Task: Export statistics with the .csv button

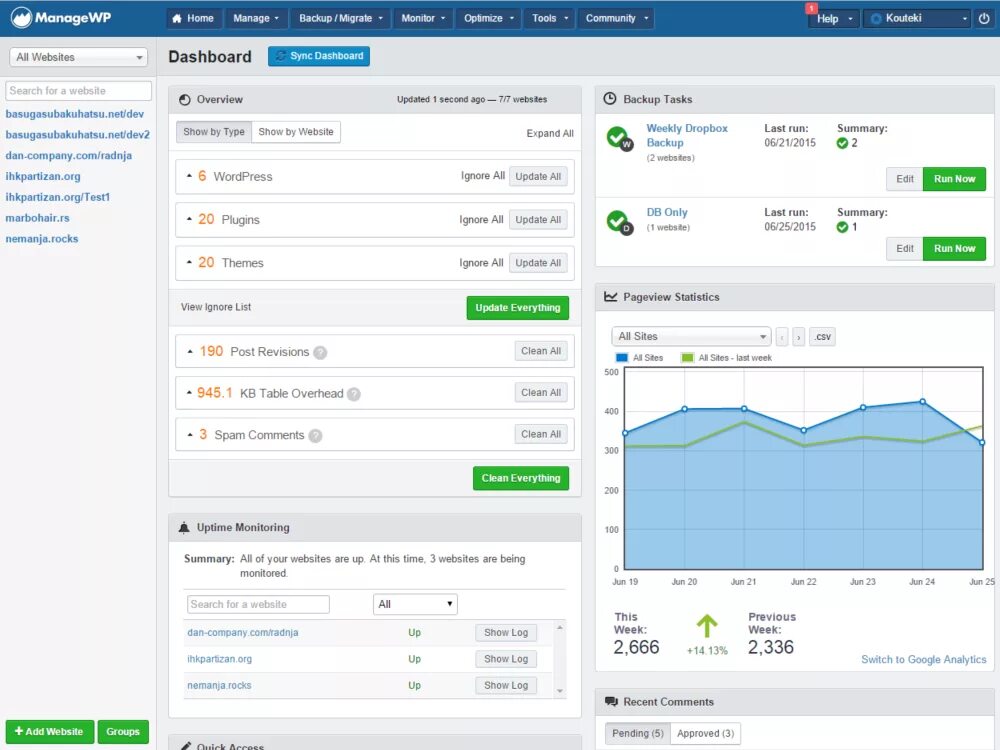Action: [x=822, y=337]
